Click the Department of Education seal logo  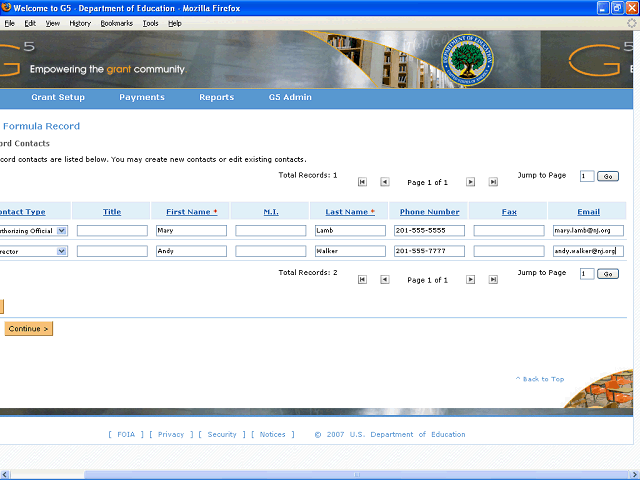pyautogui.click(x=467, y=60)
